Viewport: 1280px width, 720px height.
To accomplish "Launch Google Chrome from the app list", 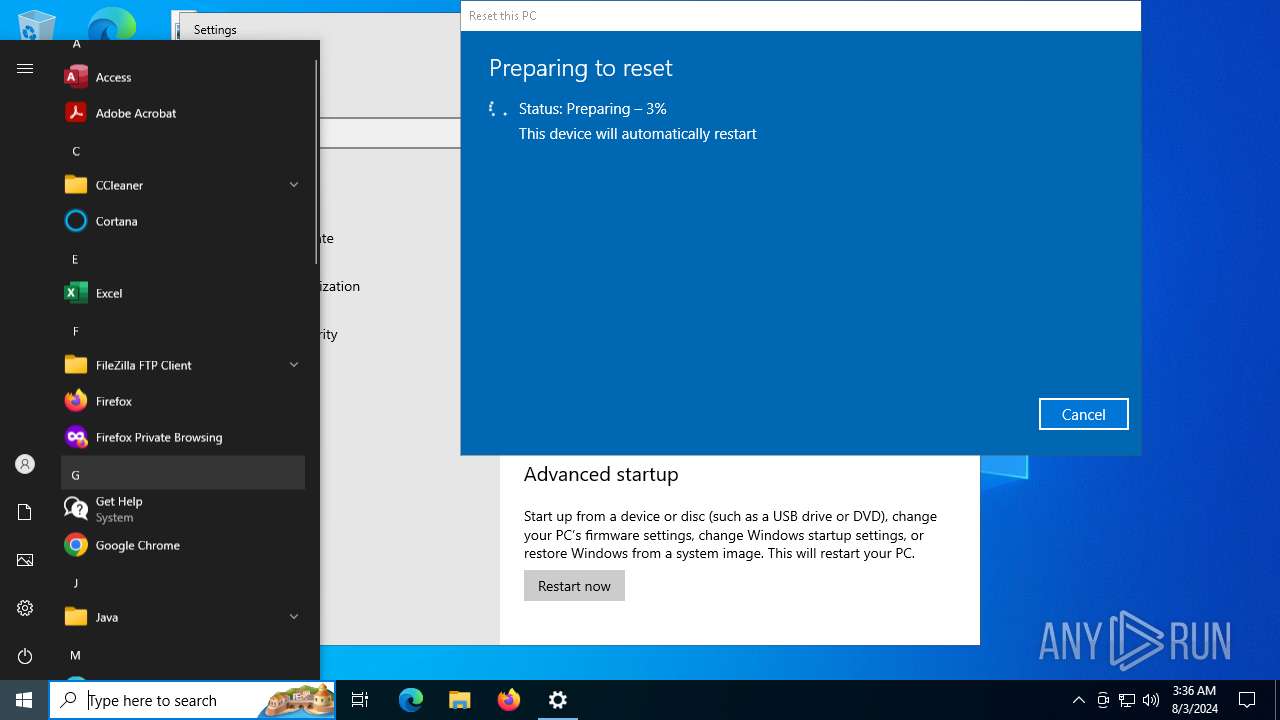I will 183,545.
